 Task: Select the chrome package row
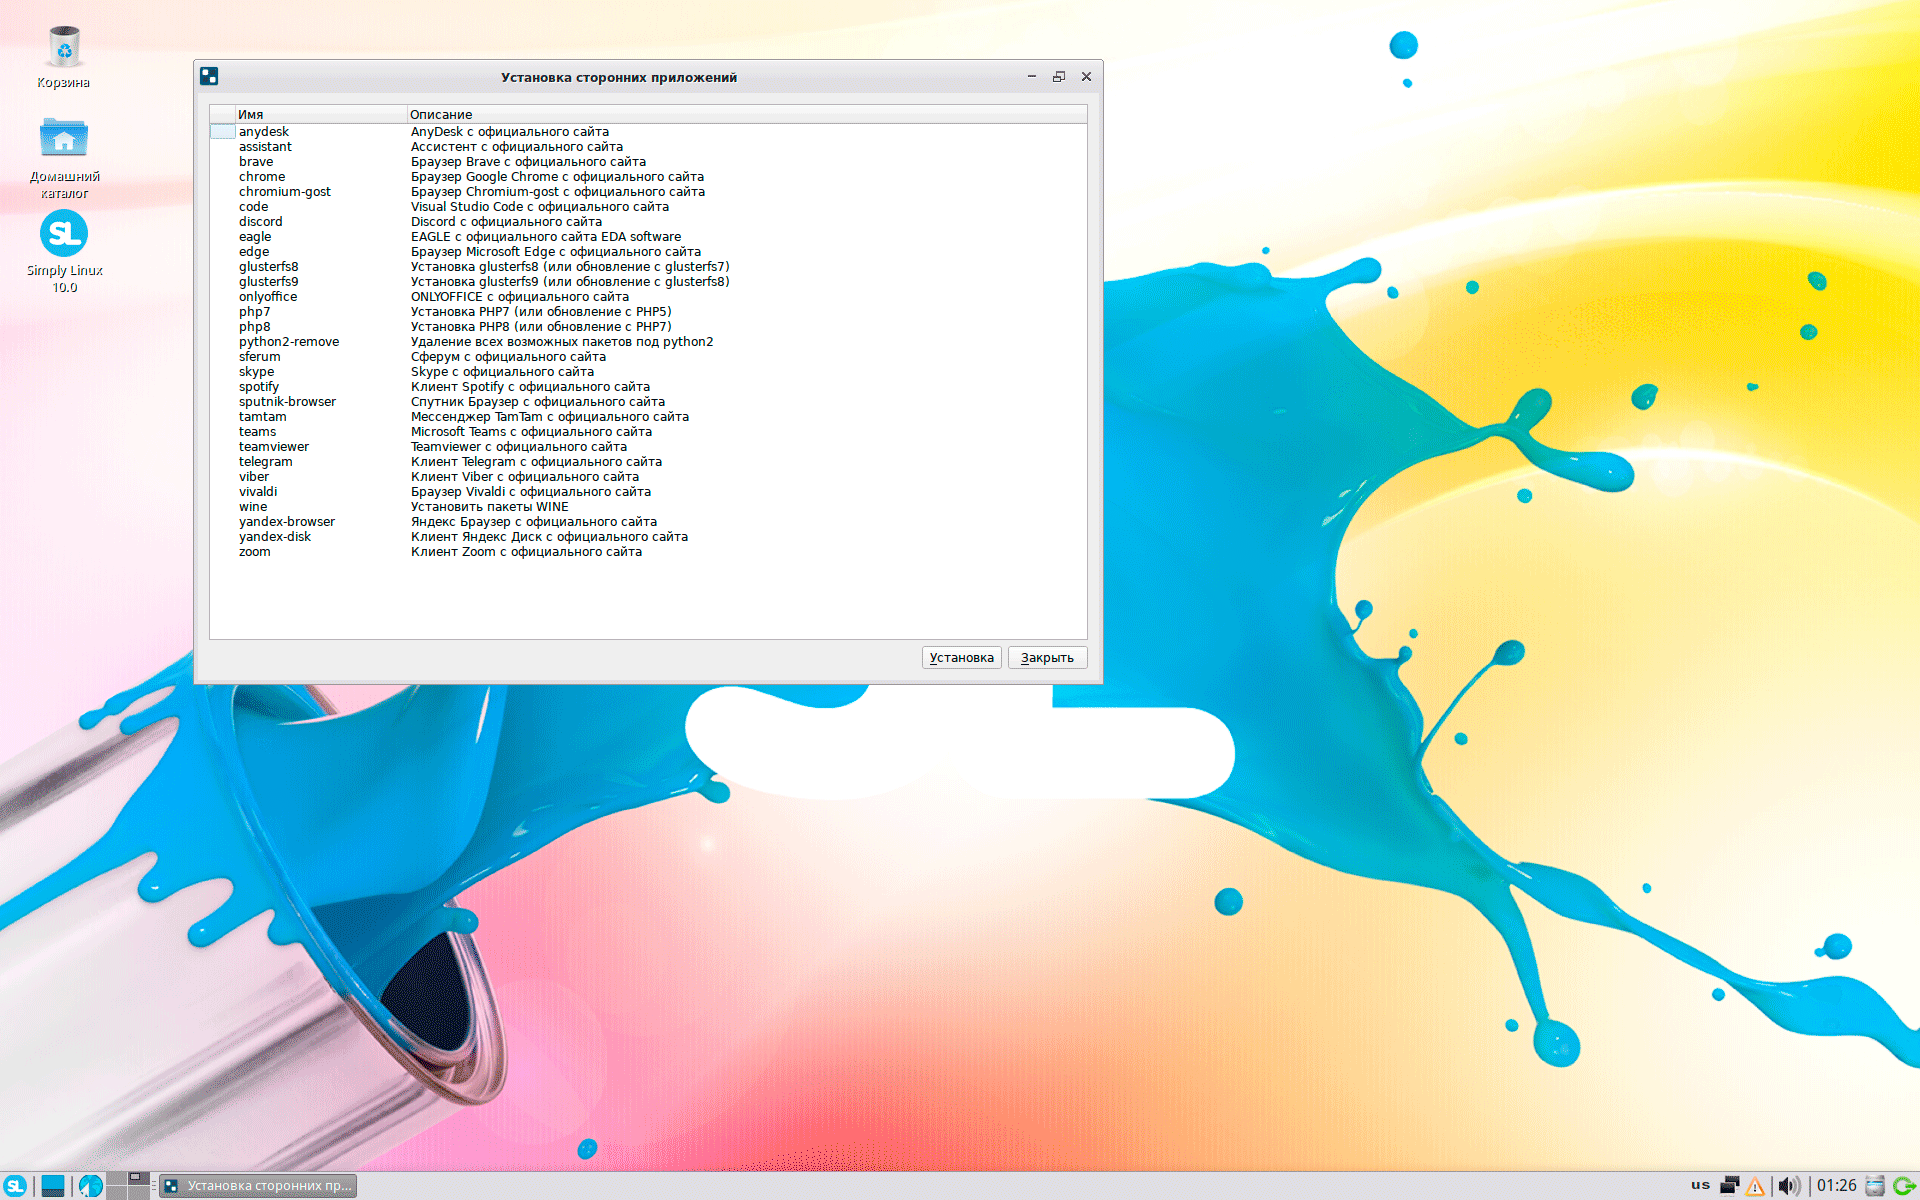pos(262,177)
